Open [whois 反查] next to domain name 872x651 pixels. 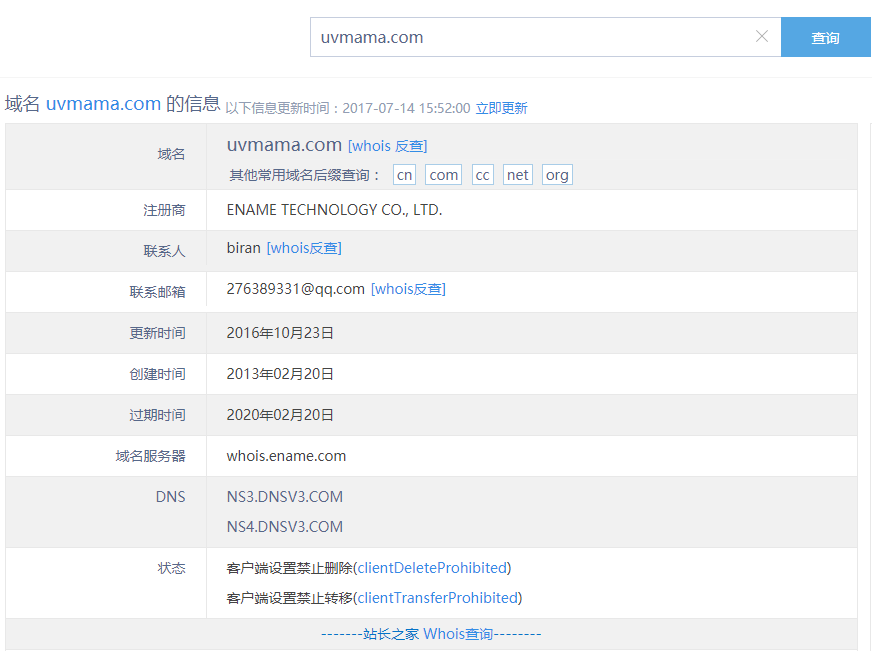[388, 146]
